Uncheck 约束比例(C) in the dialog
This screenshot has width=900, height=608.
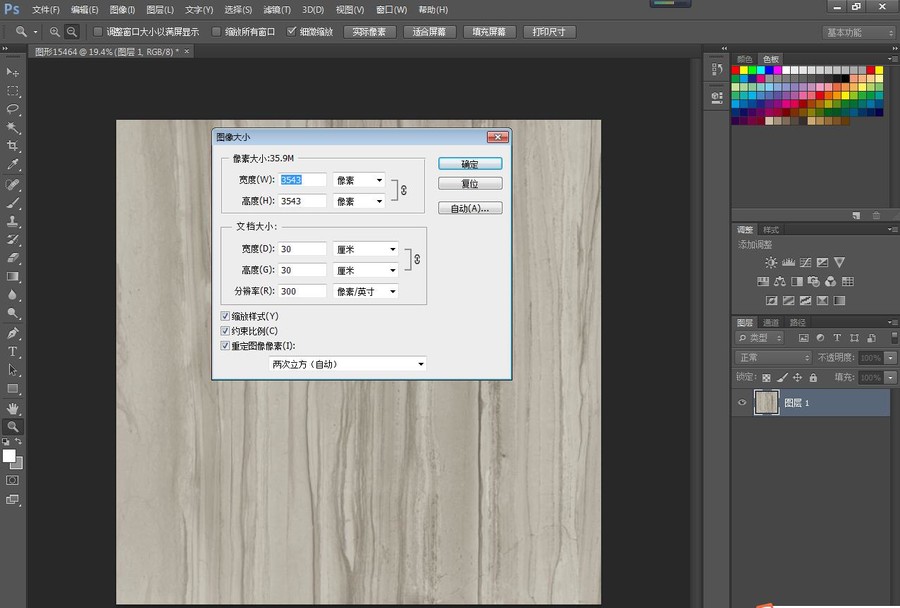[x=225, y=331]
